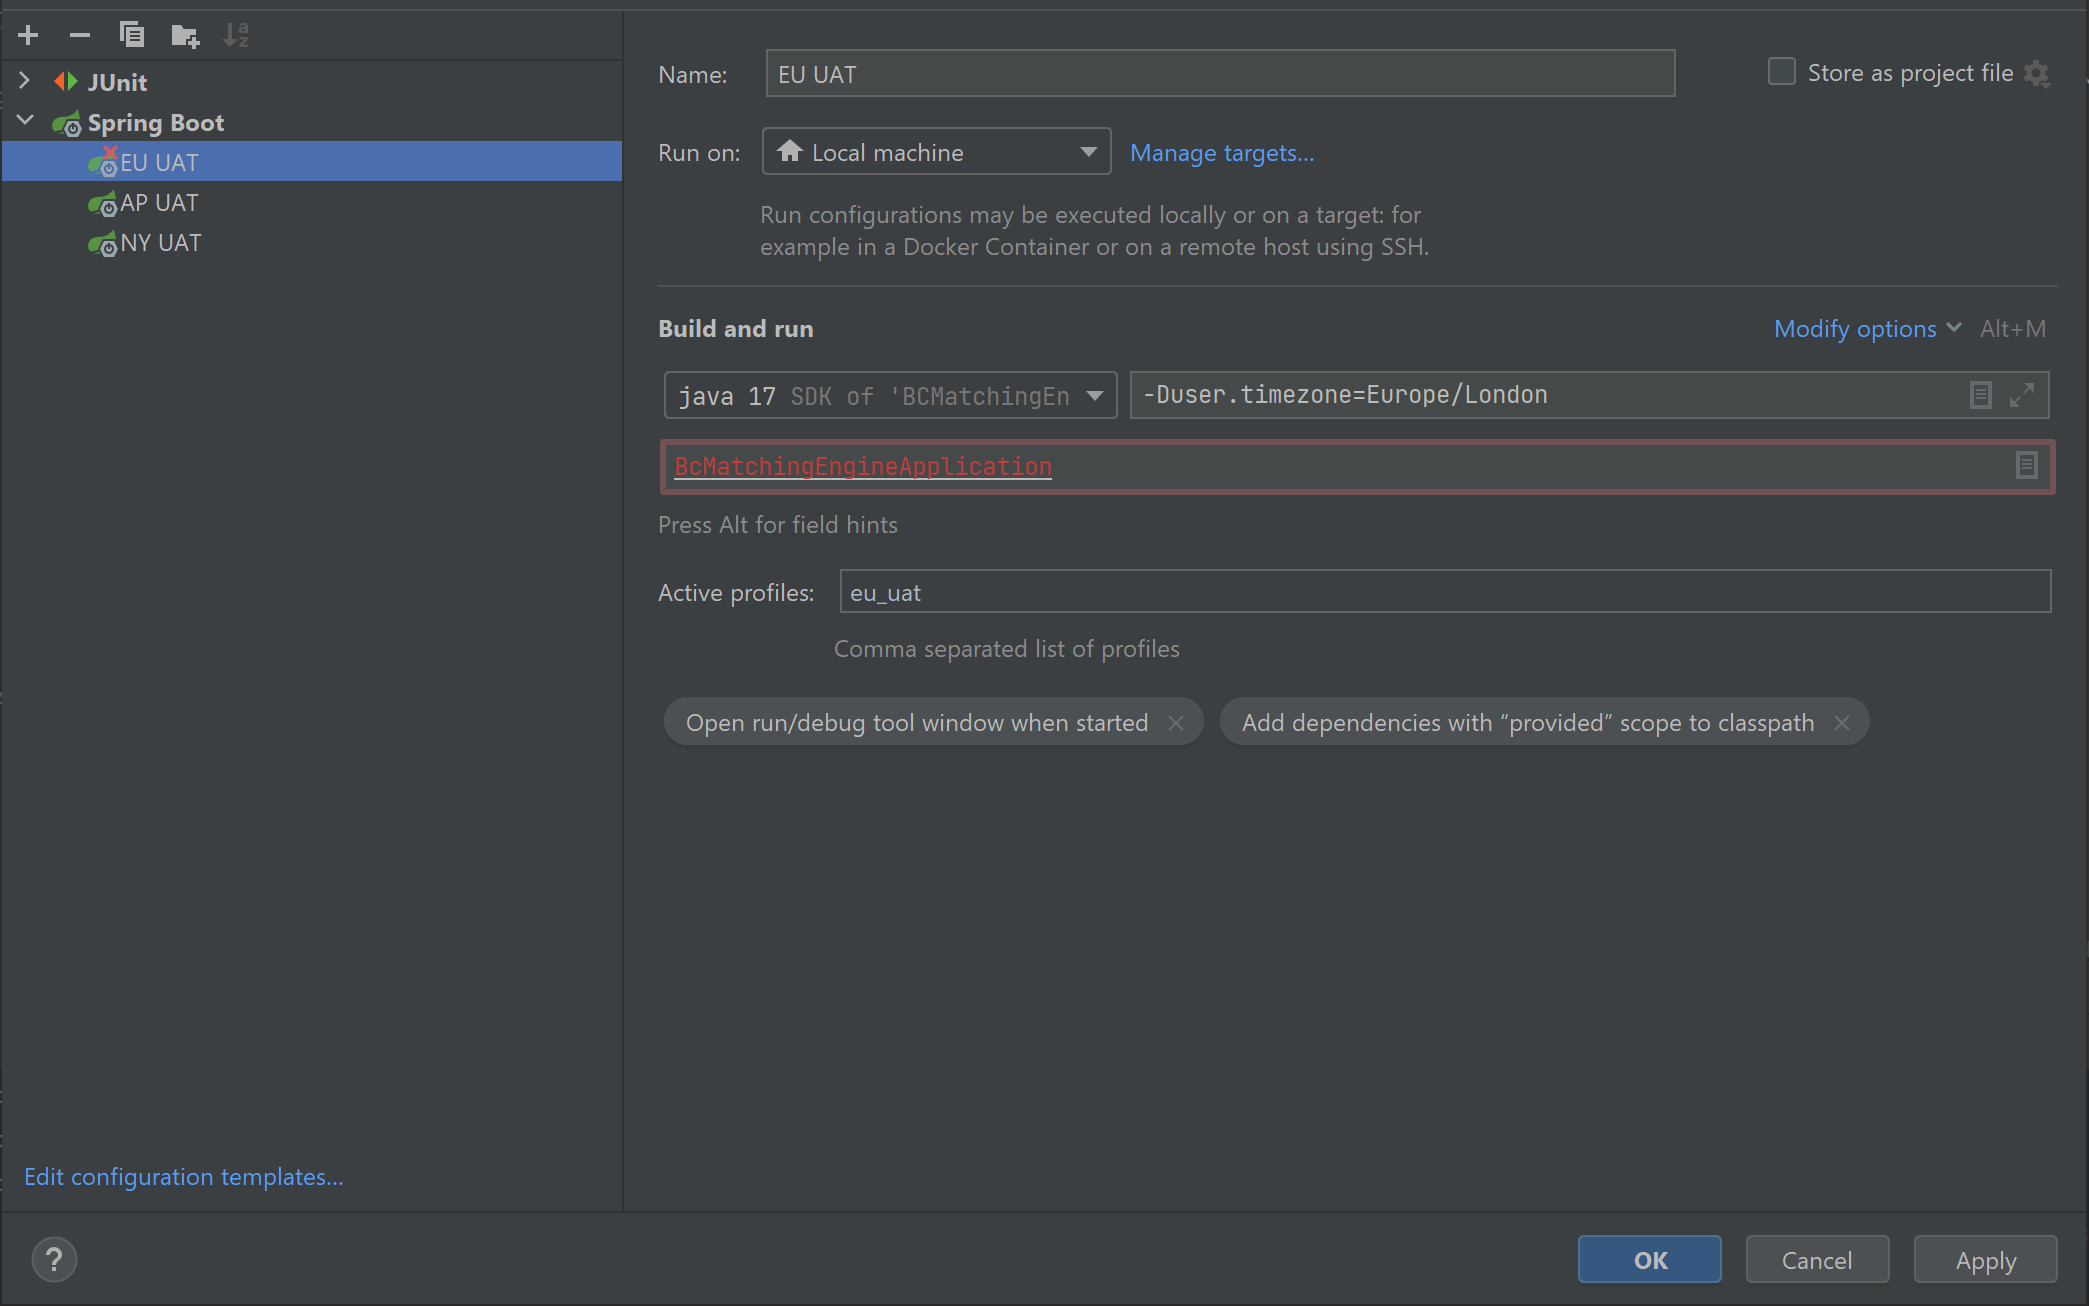2089x1306 pixels.
Task: Sort configurations alphabetically
Action: 236,34
